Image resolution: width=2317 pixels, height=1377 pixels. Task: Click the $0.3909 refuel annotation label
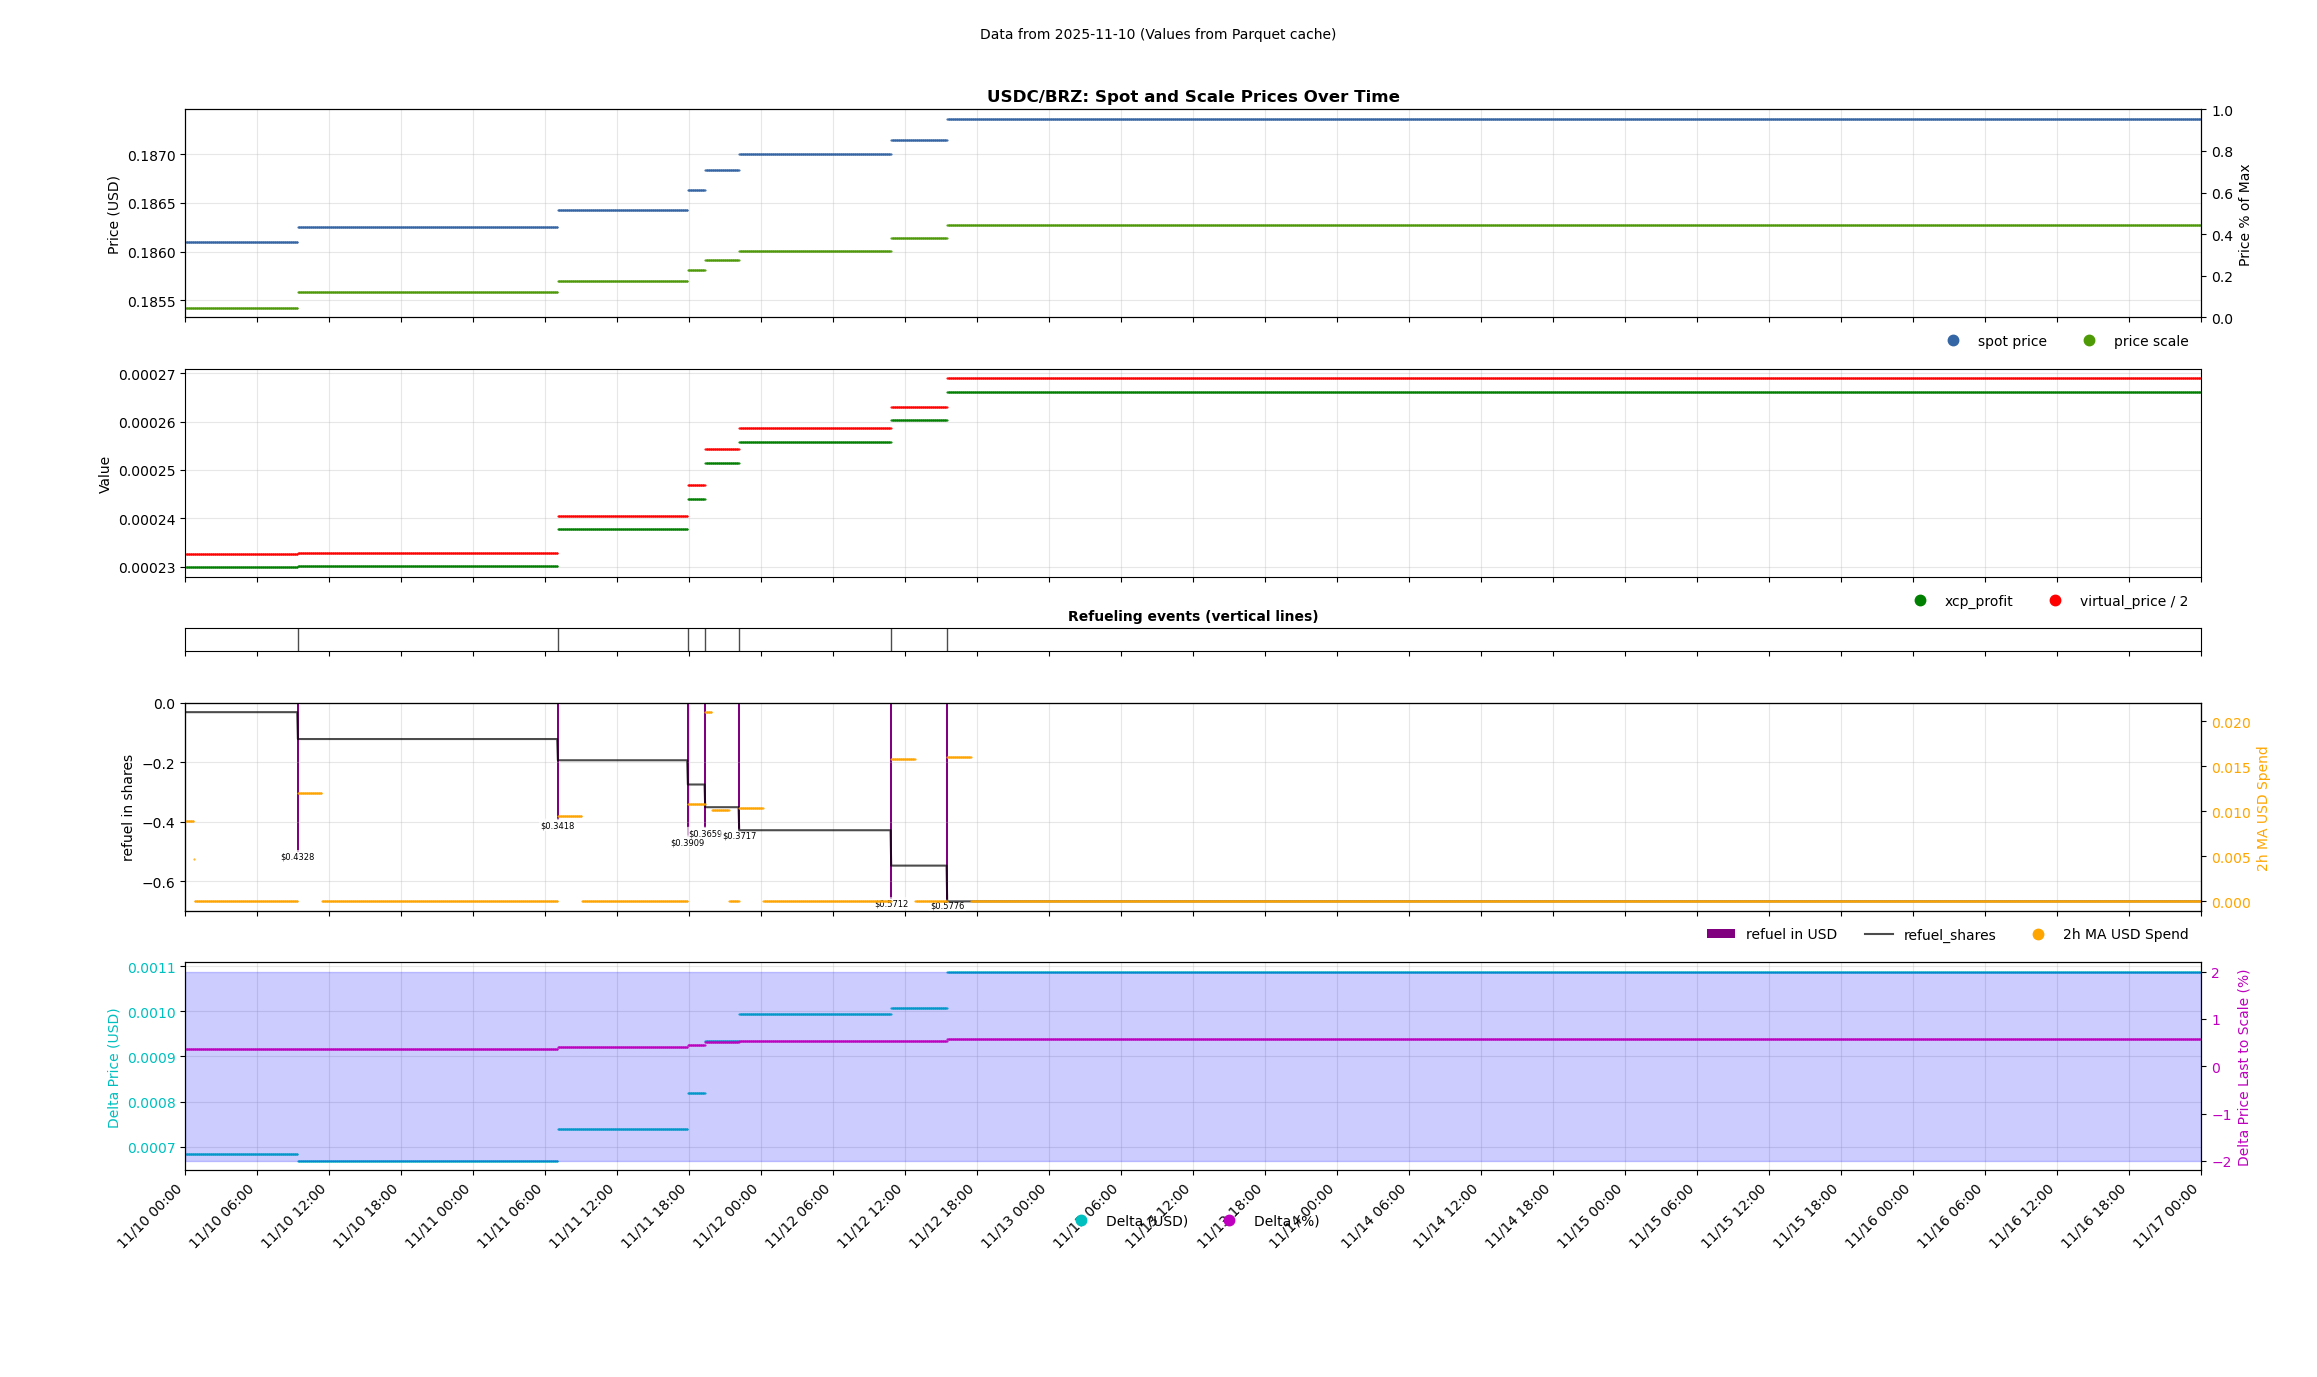tap(686, 843)
